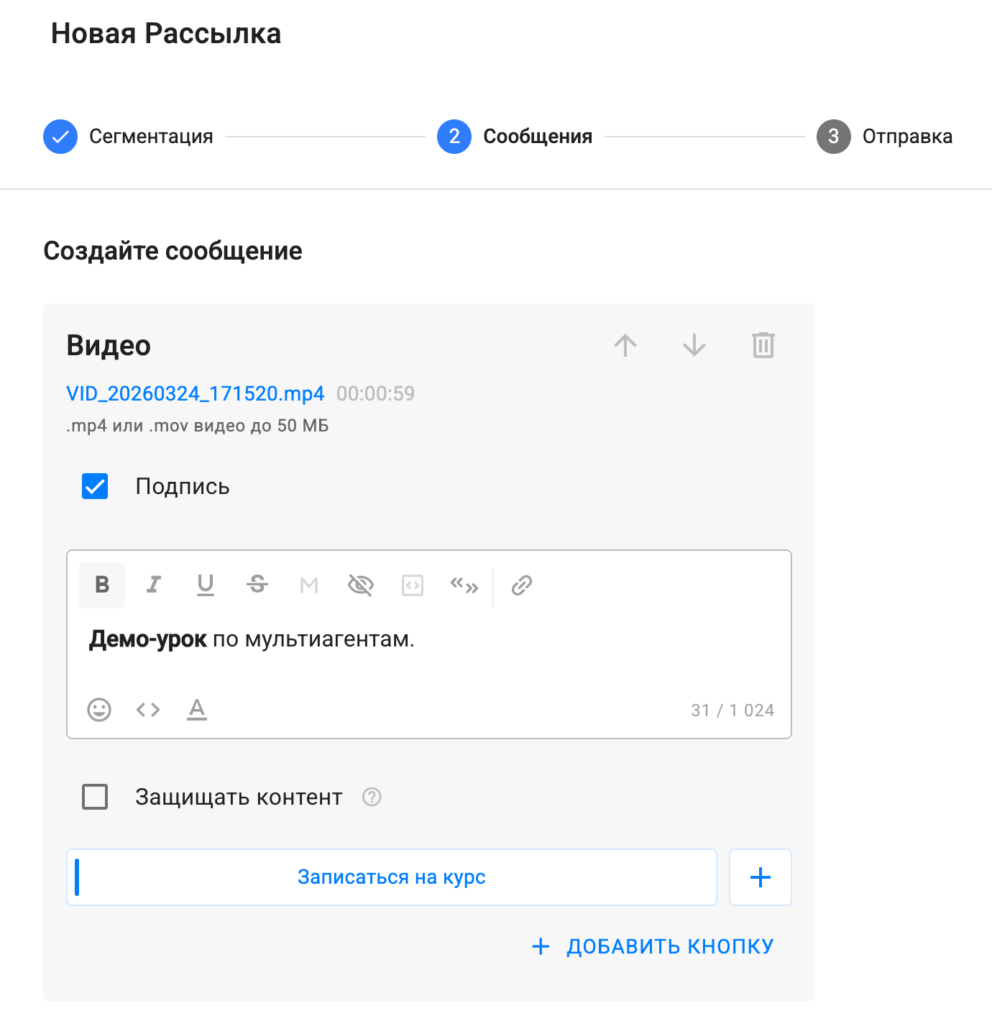Click plus button beside Записаться на курс
The height and width of the screenshot is (1024, 992).
(760, 877)
